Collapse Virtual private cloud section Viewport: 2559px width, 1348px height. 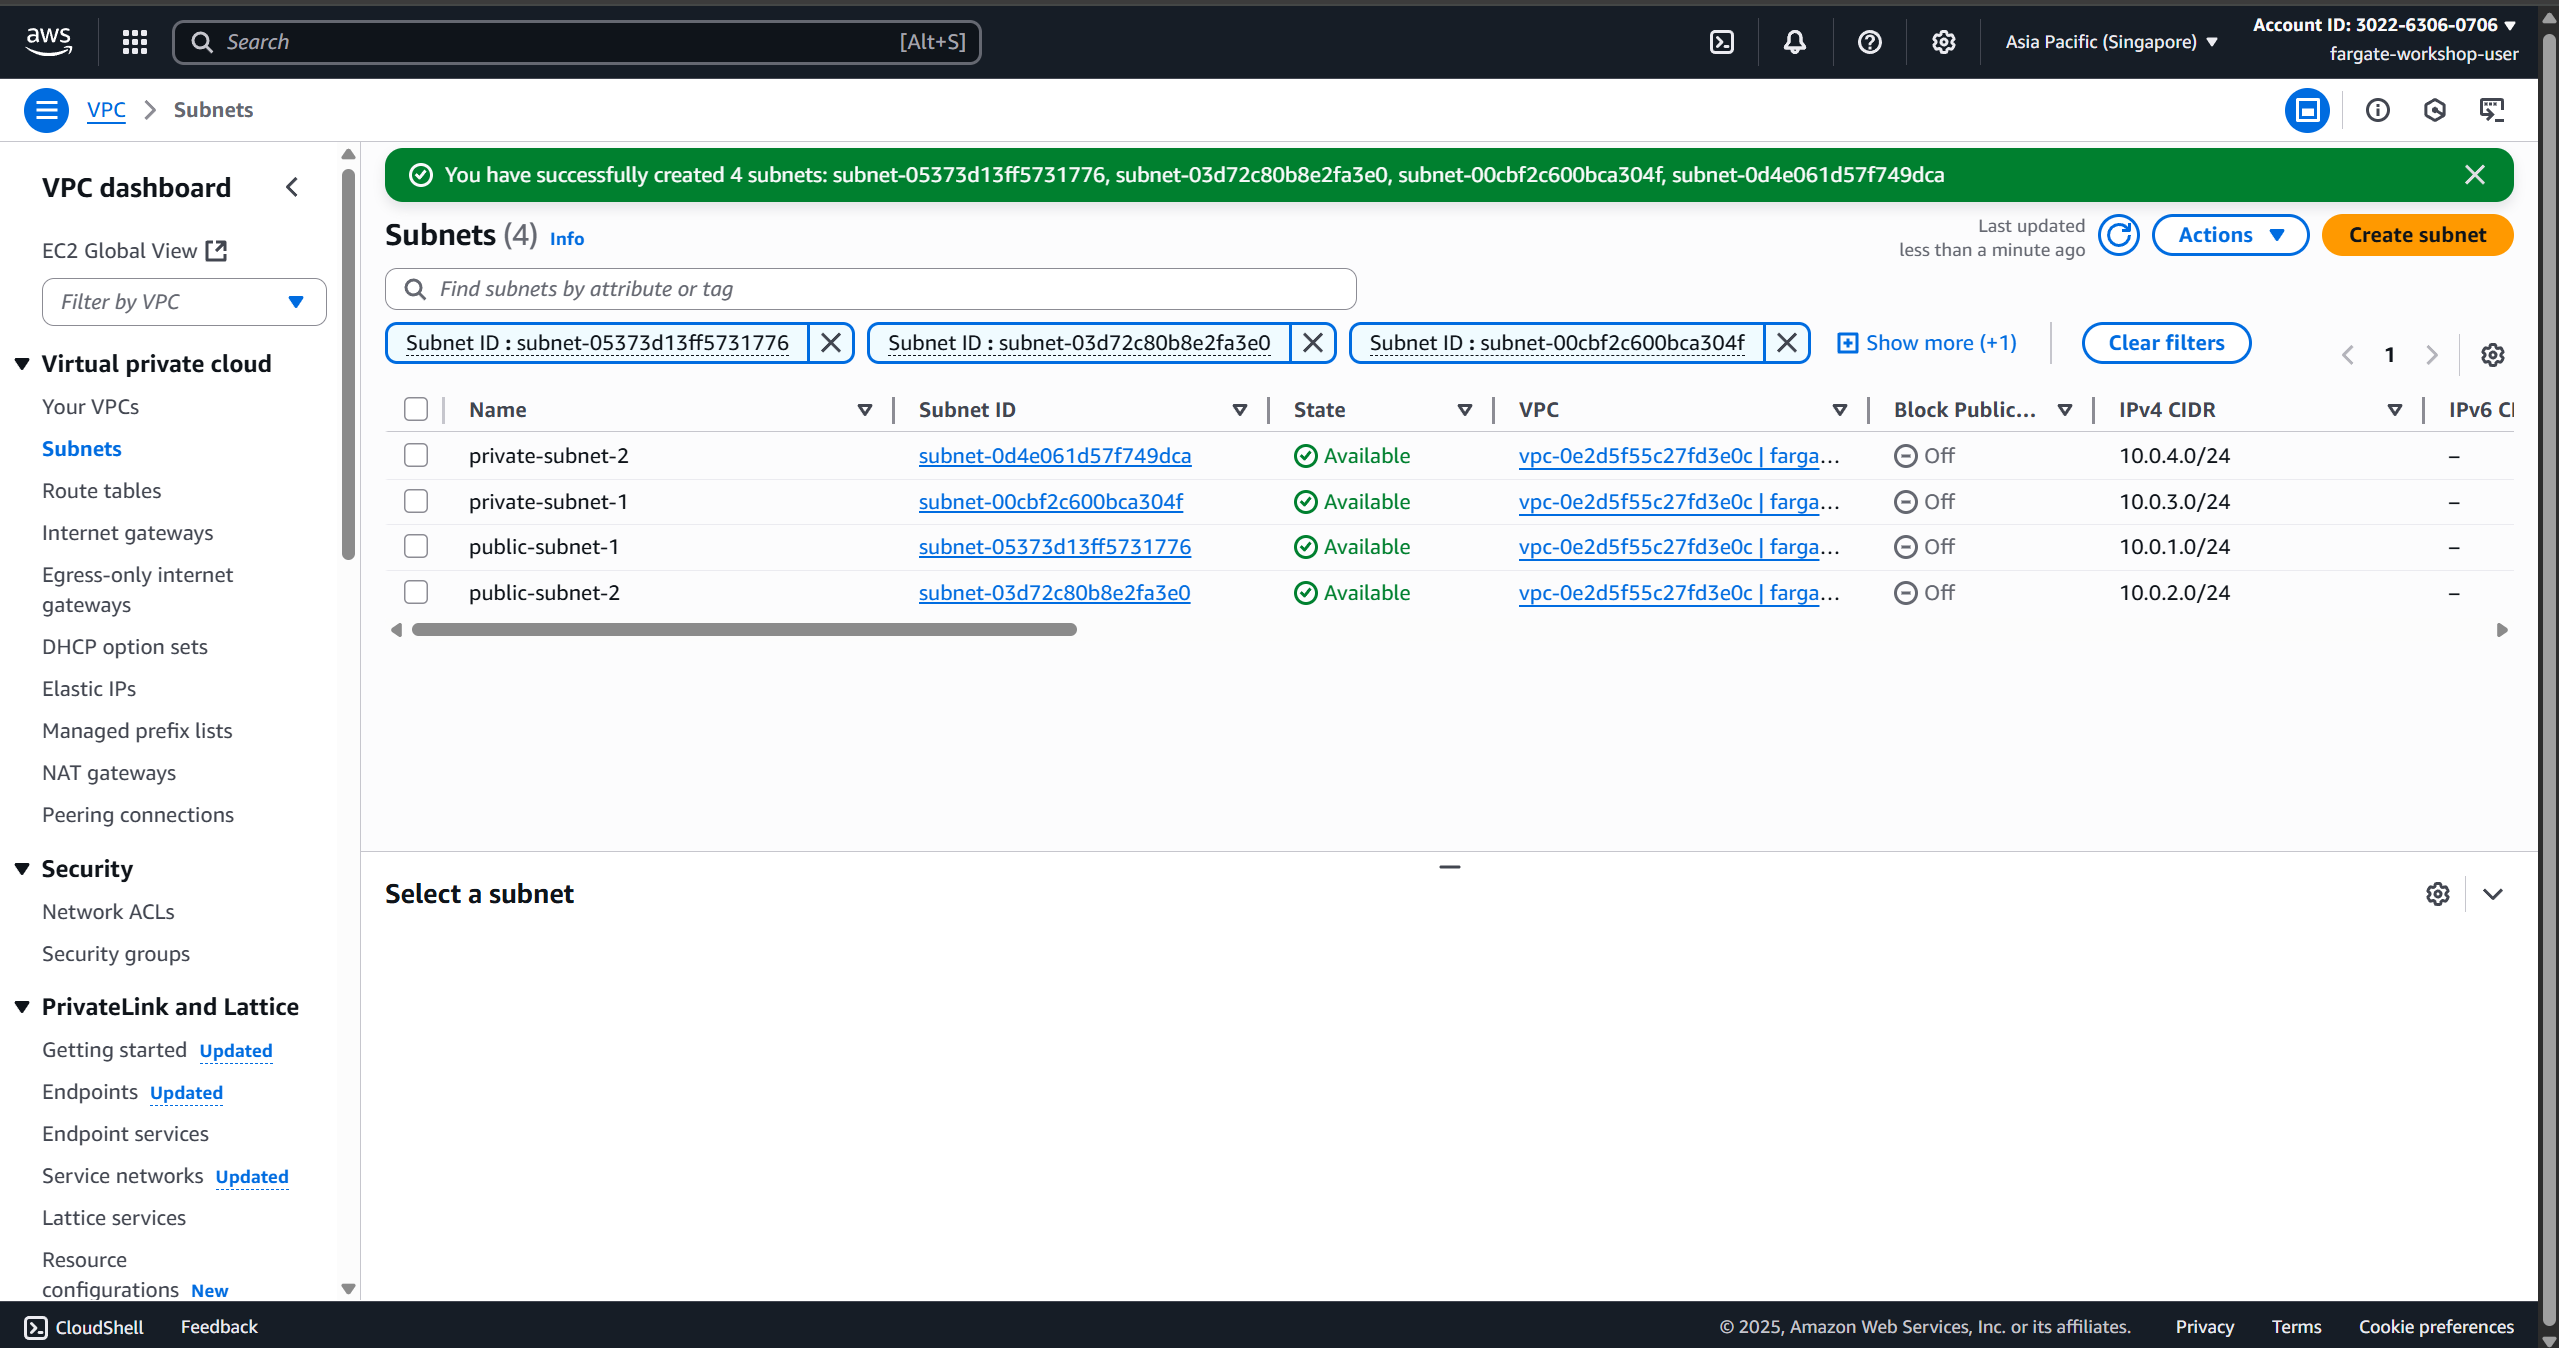22,364
